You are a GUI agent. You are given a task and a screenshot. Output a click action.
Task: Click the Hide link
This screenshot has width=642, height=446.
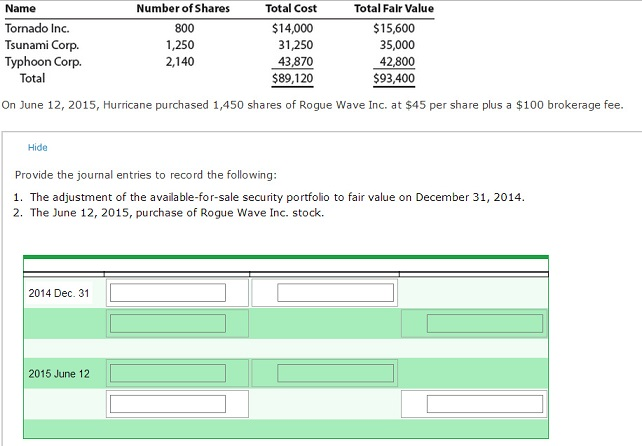[x=38, y=147]
